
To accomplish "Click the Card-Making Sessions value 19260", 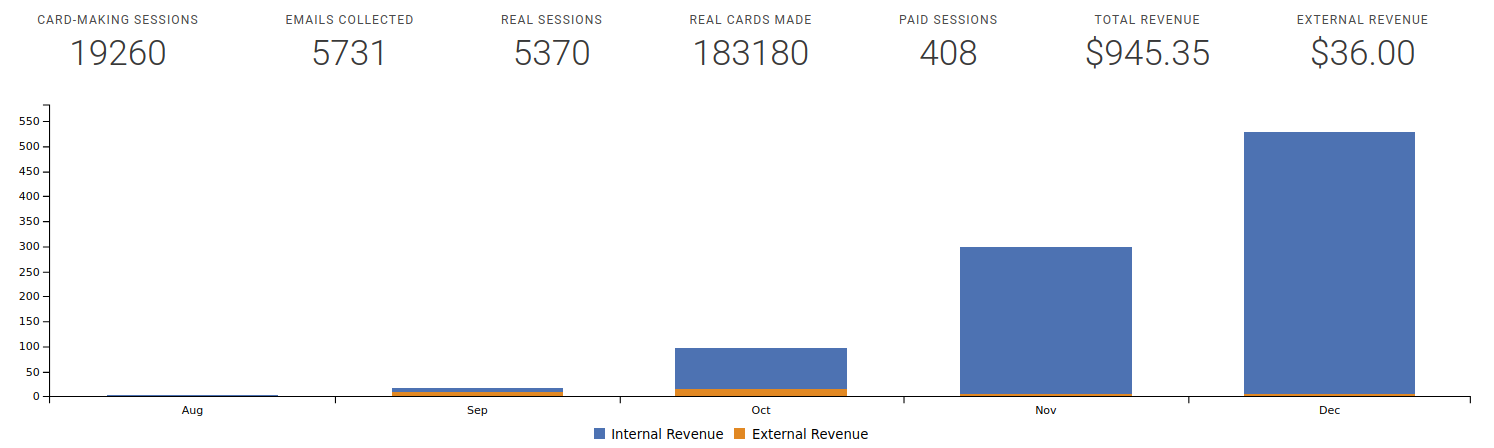I will click(118, 54).
